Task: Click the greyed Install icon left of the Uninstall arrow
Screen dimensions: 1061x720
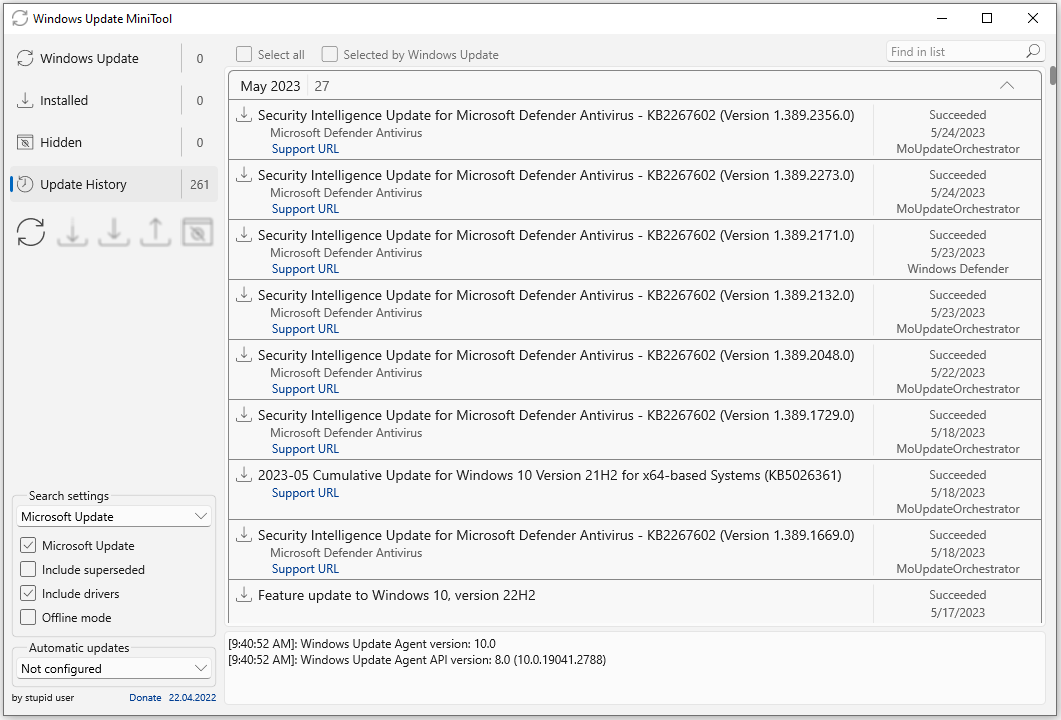Action: (114, 232)
